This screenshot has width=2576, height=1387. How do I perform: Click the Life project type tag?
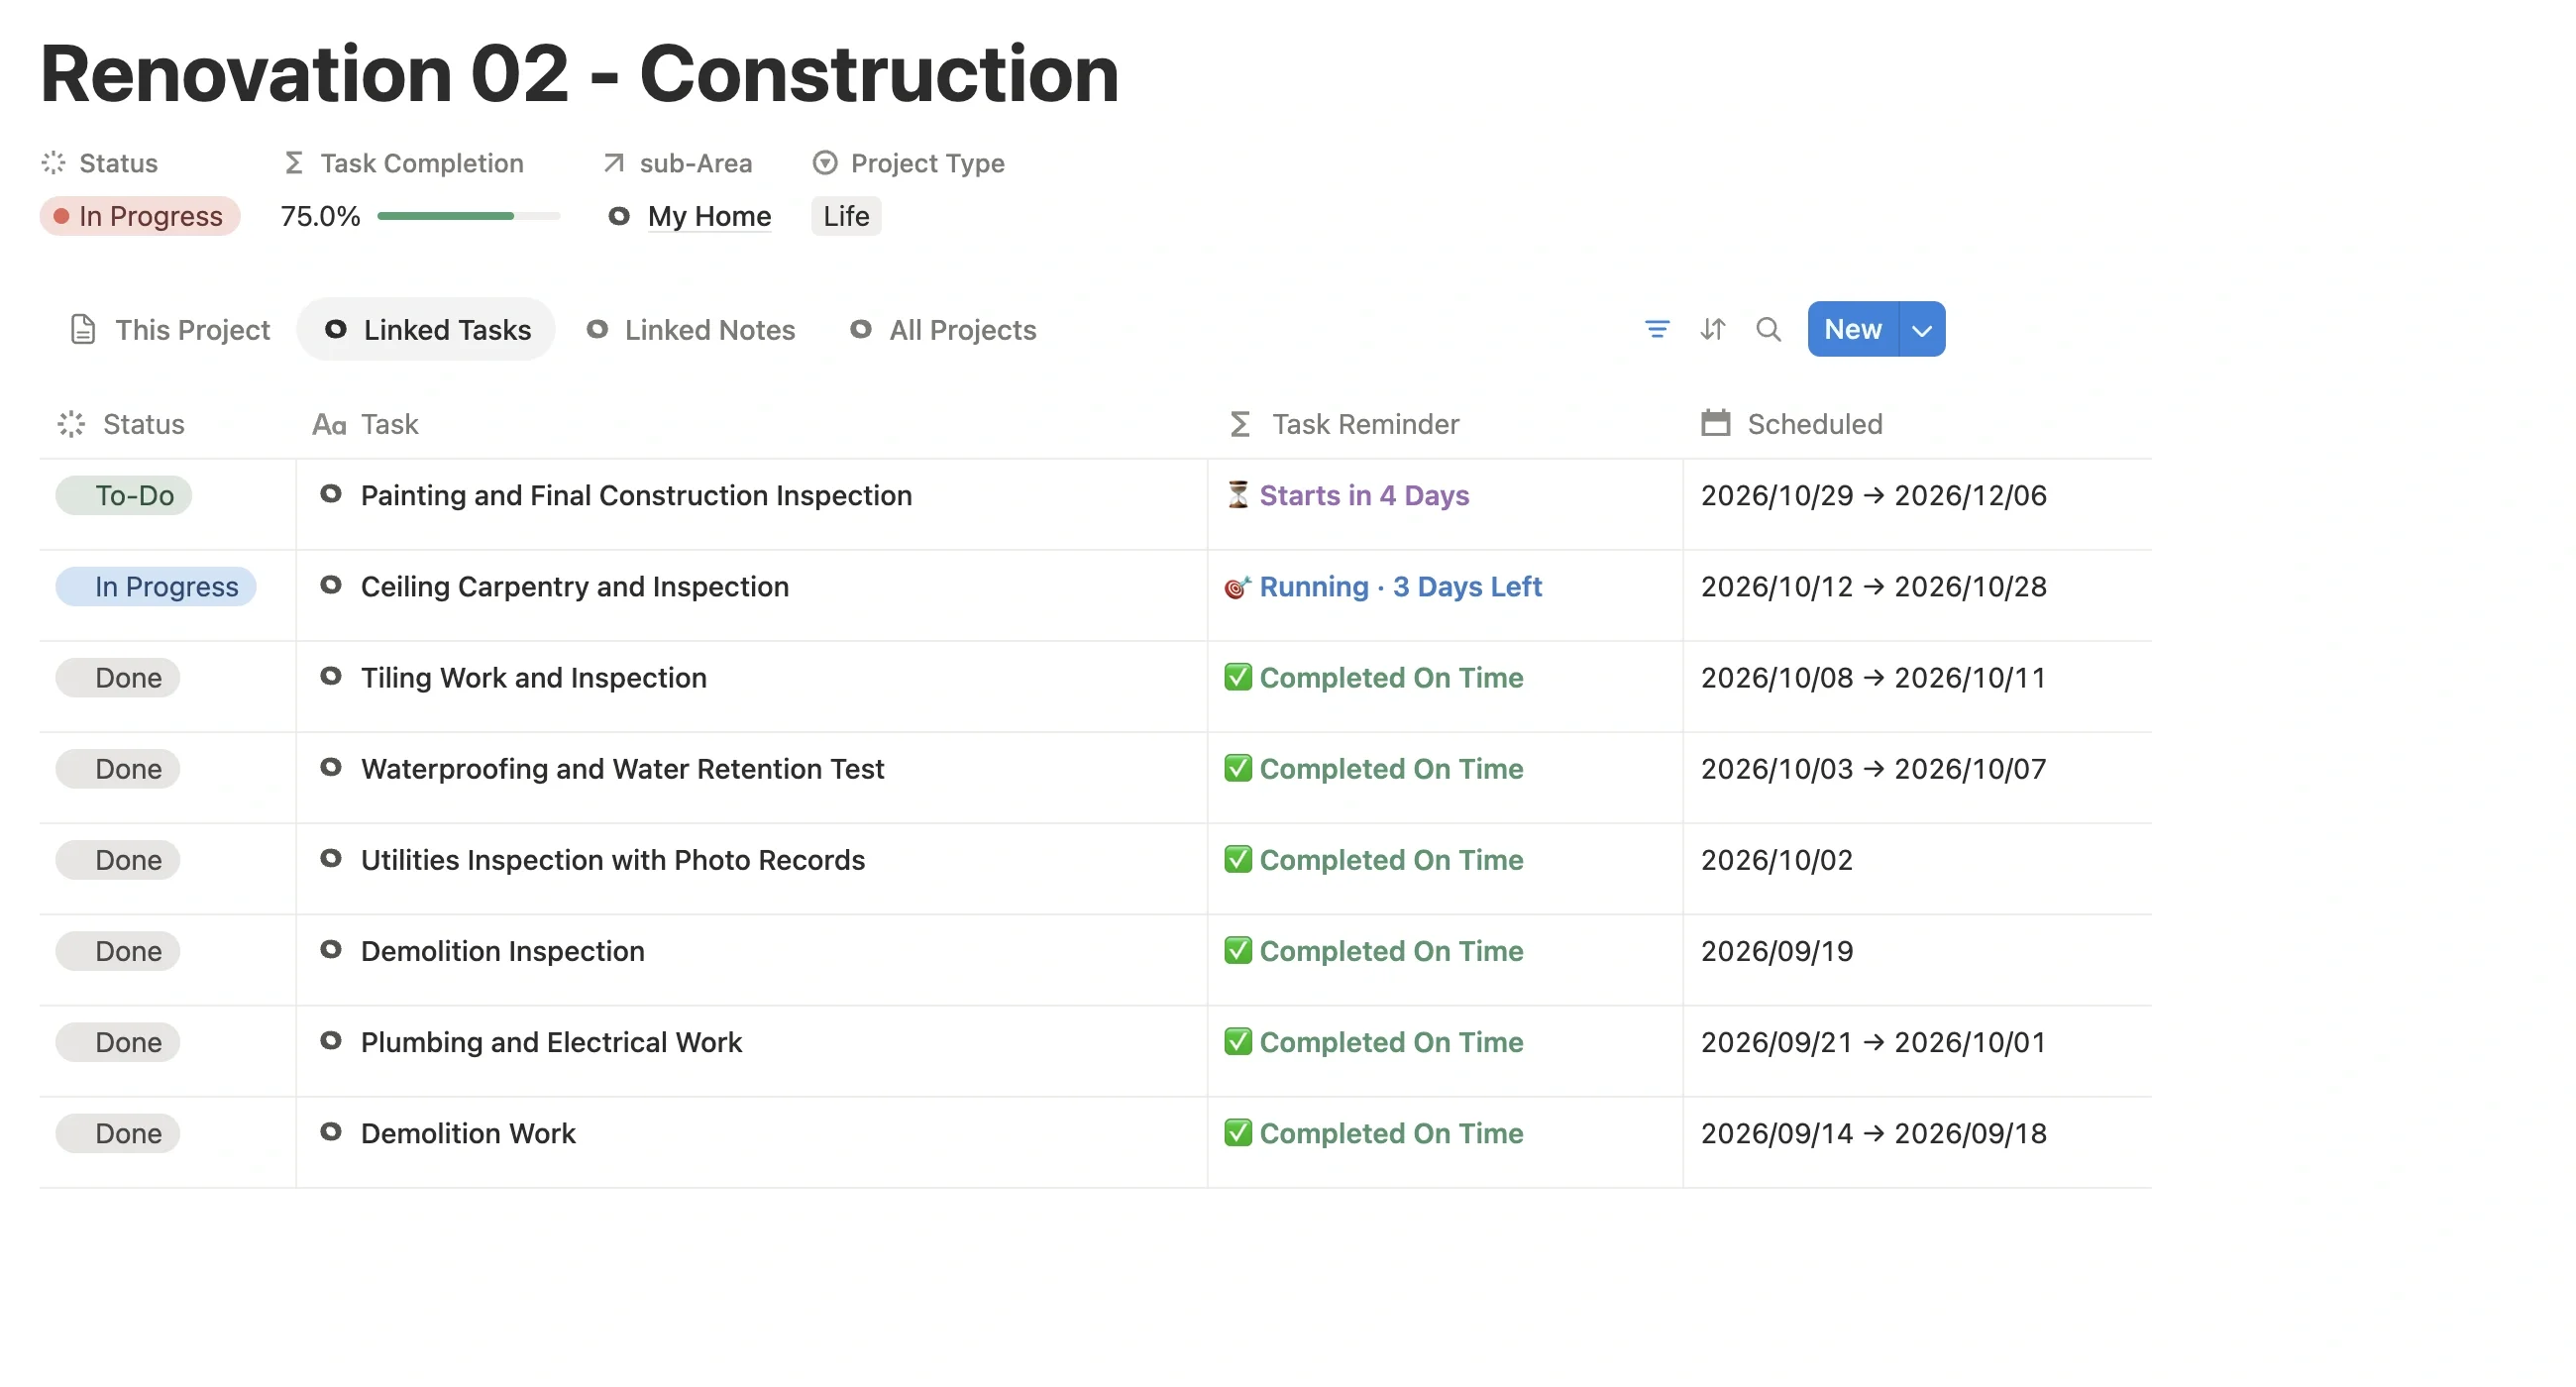(846, 216)
